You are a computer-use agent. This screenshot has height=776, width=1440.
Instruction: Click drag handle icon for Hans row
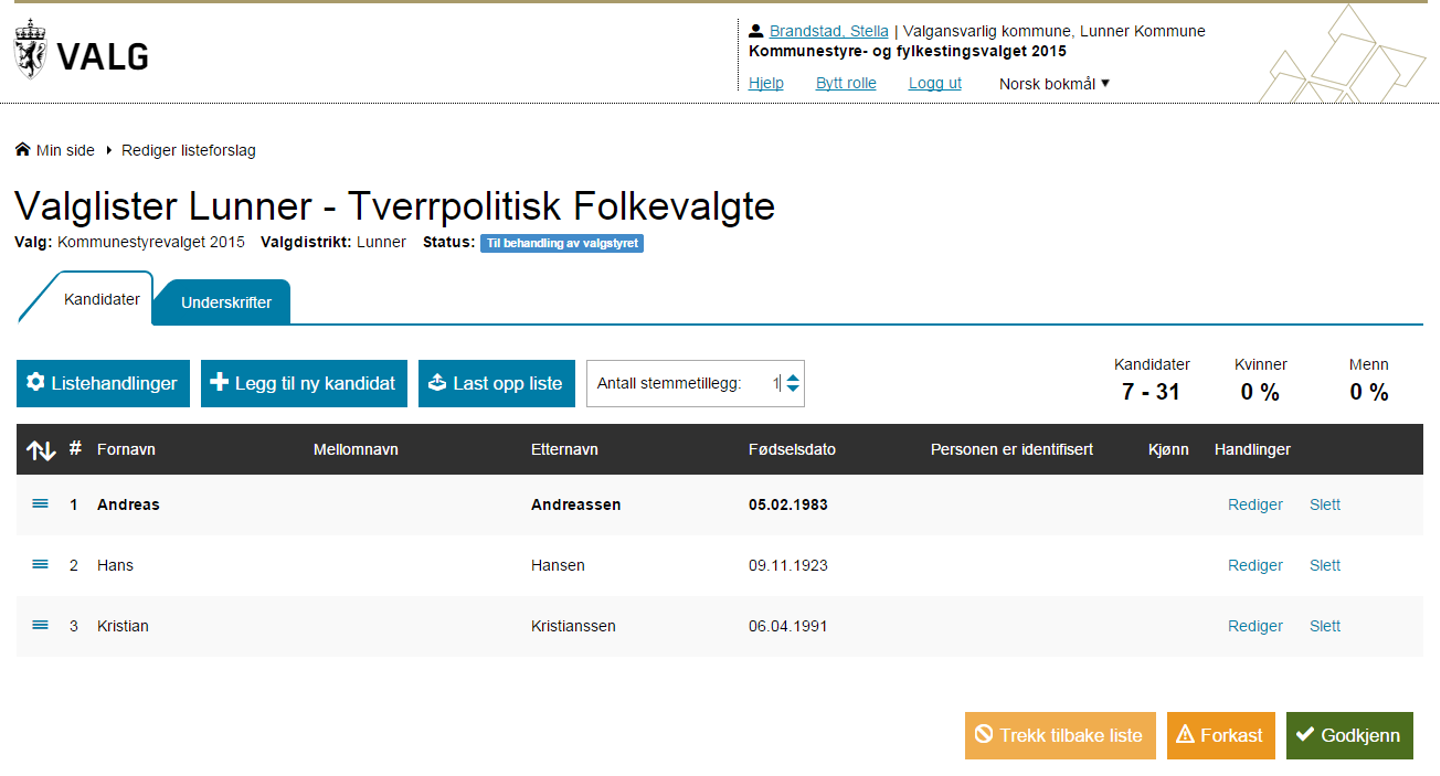pos(40,565)
